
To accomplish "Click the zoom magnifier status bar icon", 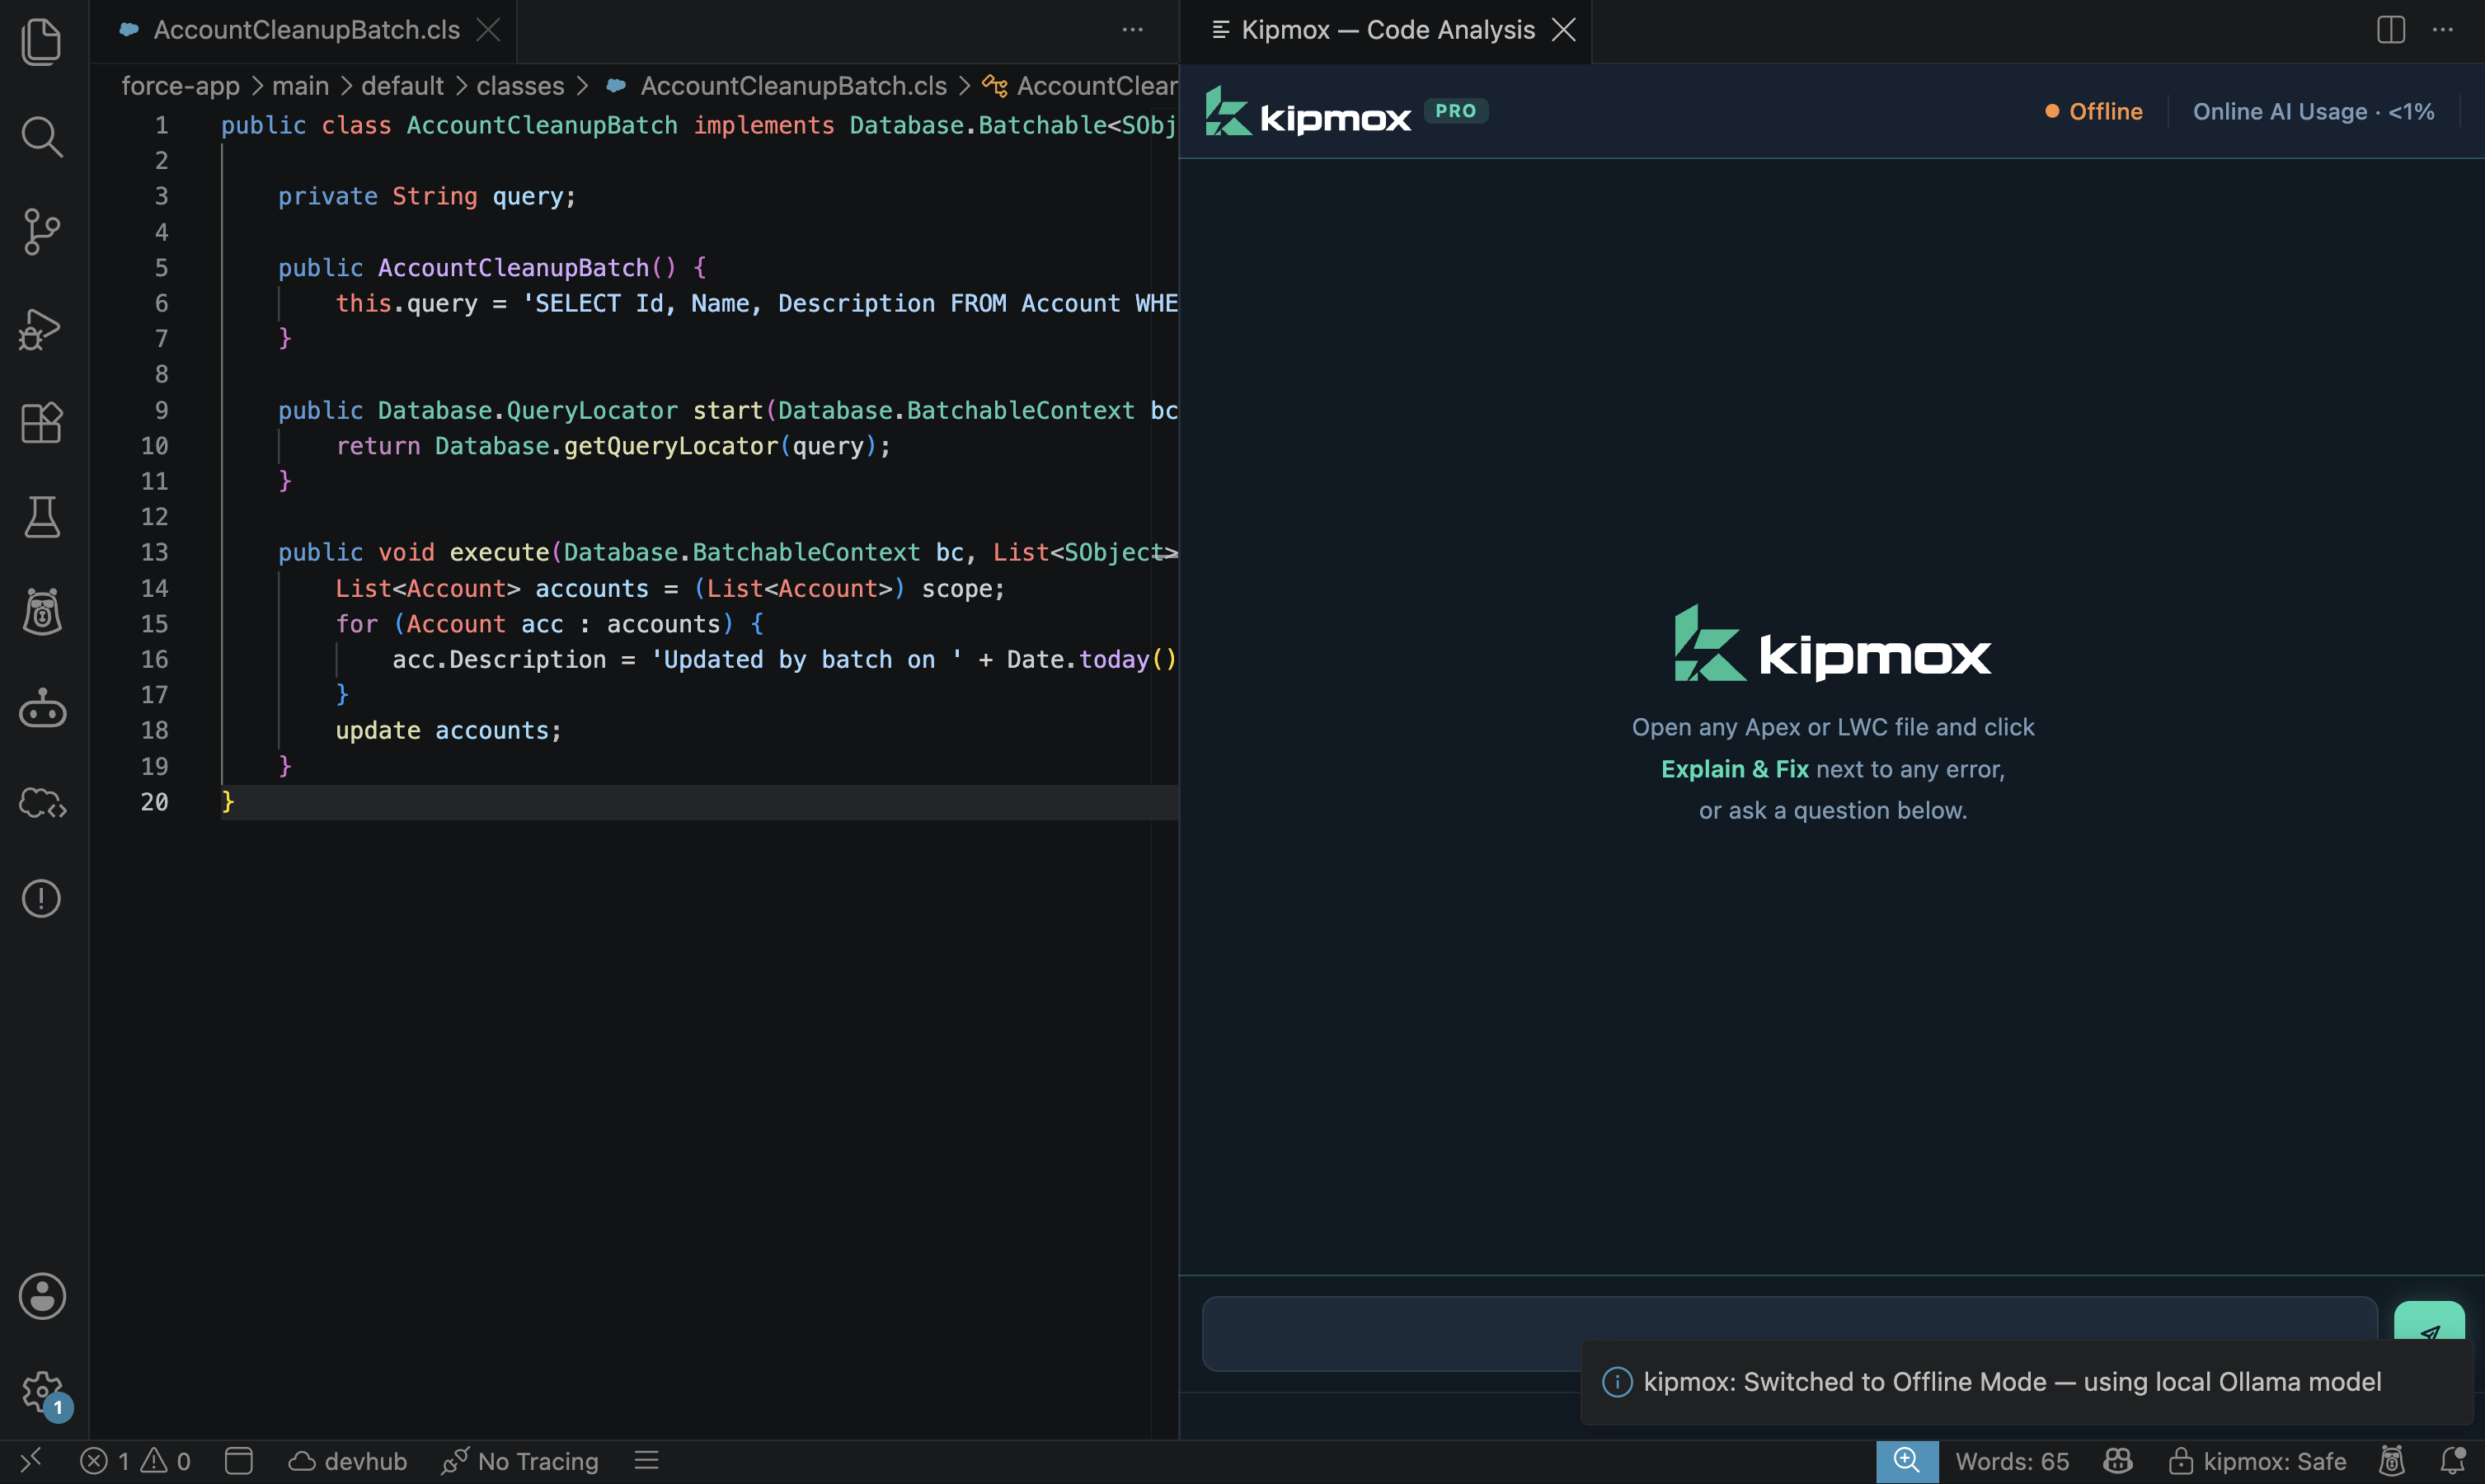I will pyautogui.click(x=1907, y=1461).
